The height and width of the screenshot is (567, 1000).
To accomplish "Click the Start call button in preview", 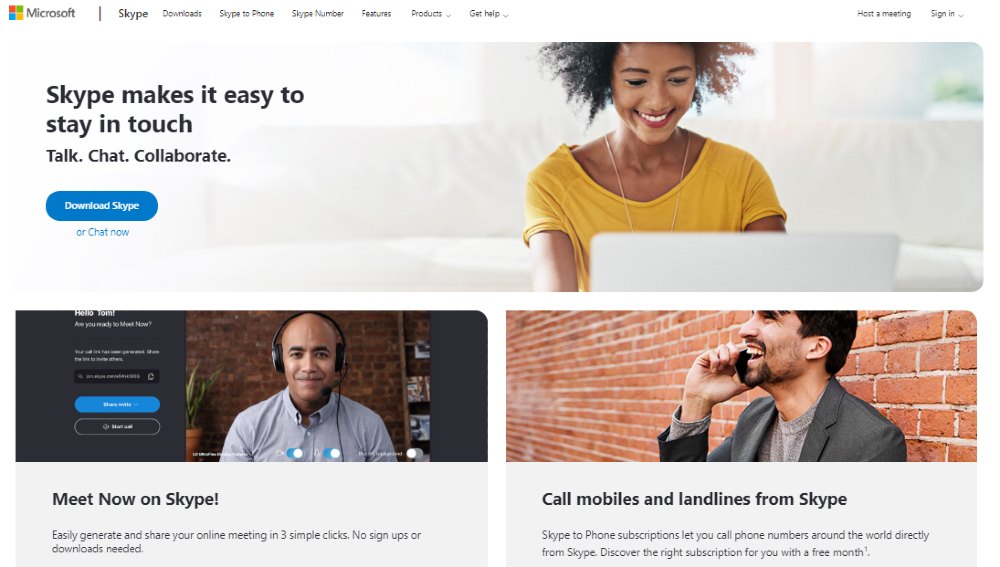I will 117,427.
